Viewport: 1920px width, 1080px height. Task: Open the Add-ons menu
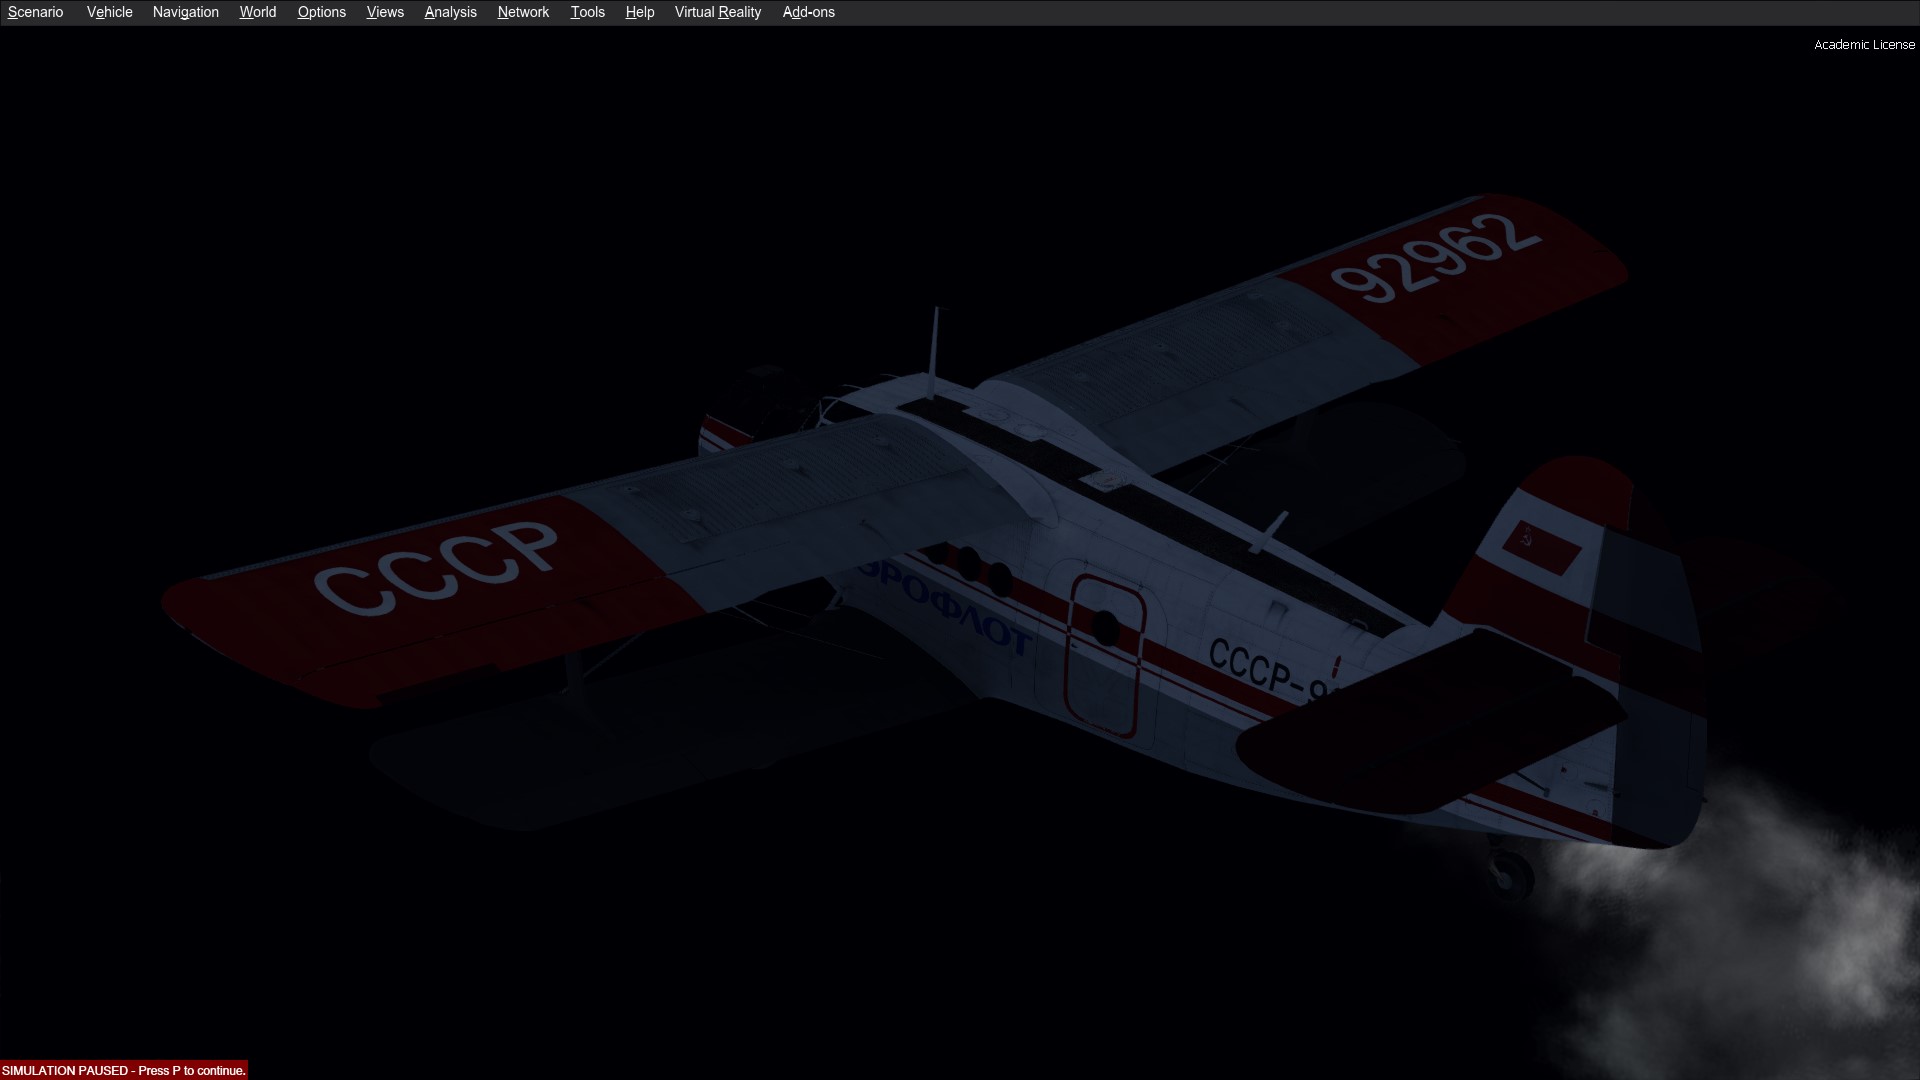pyautogui.click(x=809, y=12)
